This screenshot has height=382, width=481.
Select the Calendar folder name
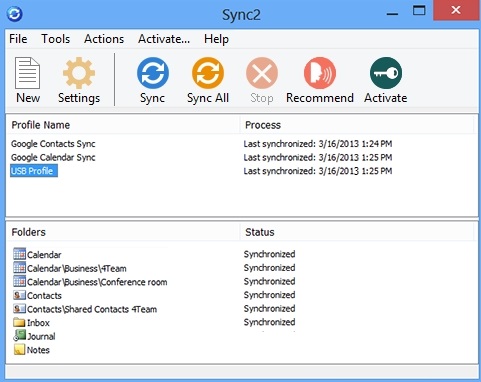pyautogui.click(x=44, y=255)
